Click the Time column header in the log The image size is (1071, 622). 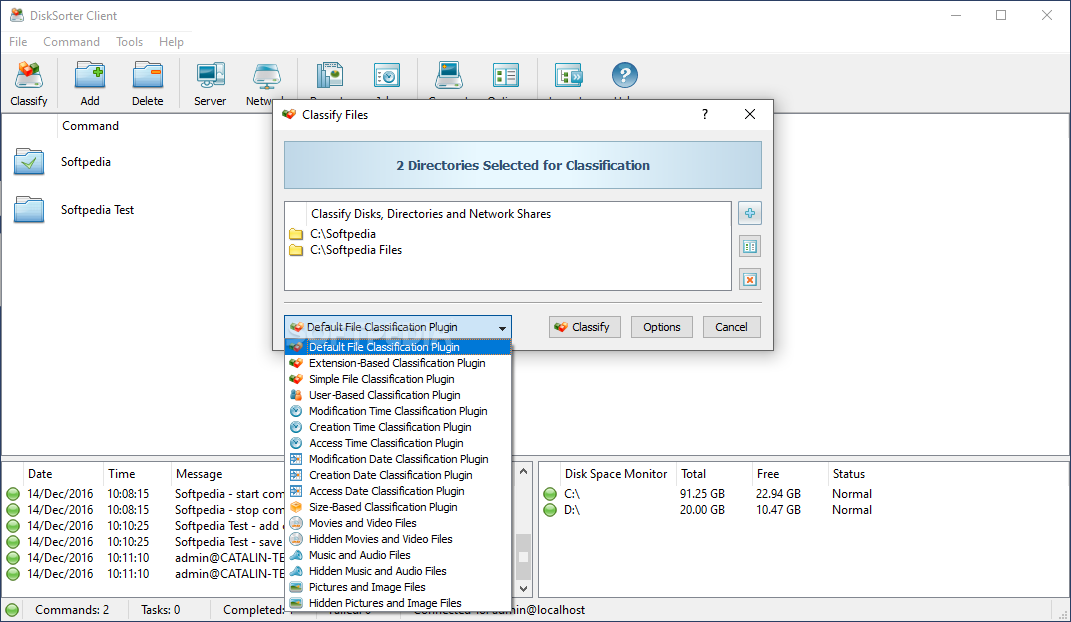pos(122,474)
